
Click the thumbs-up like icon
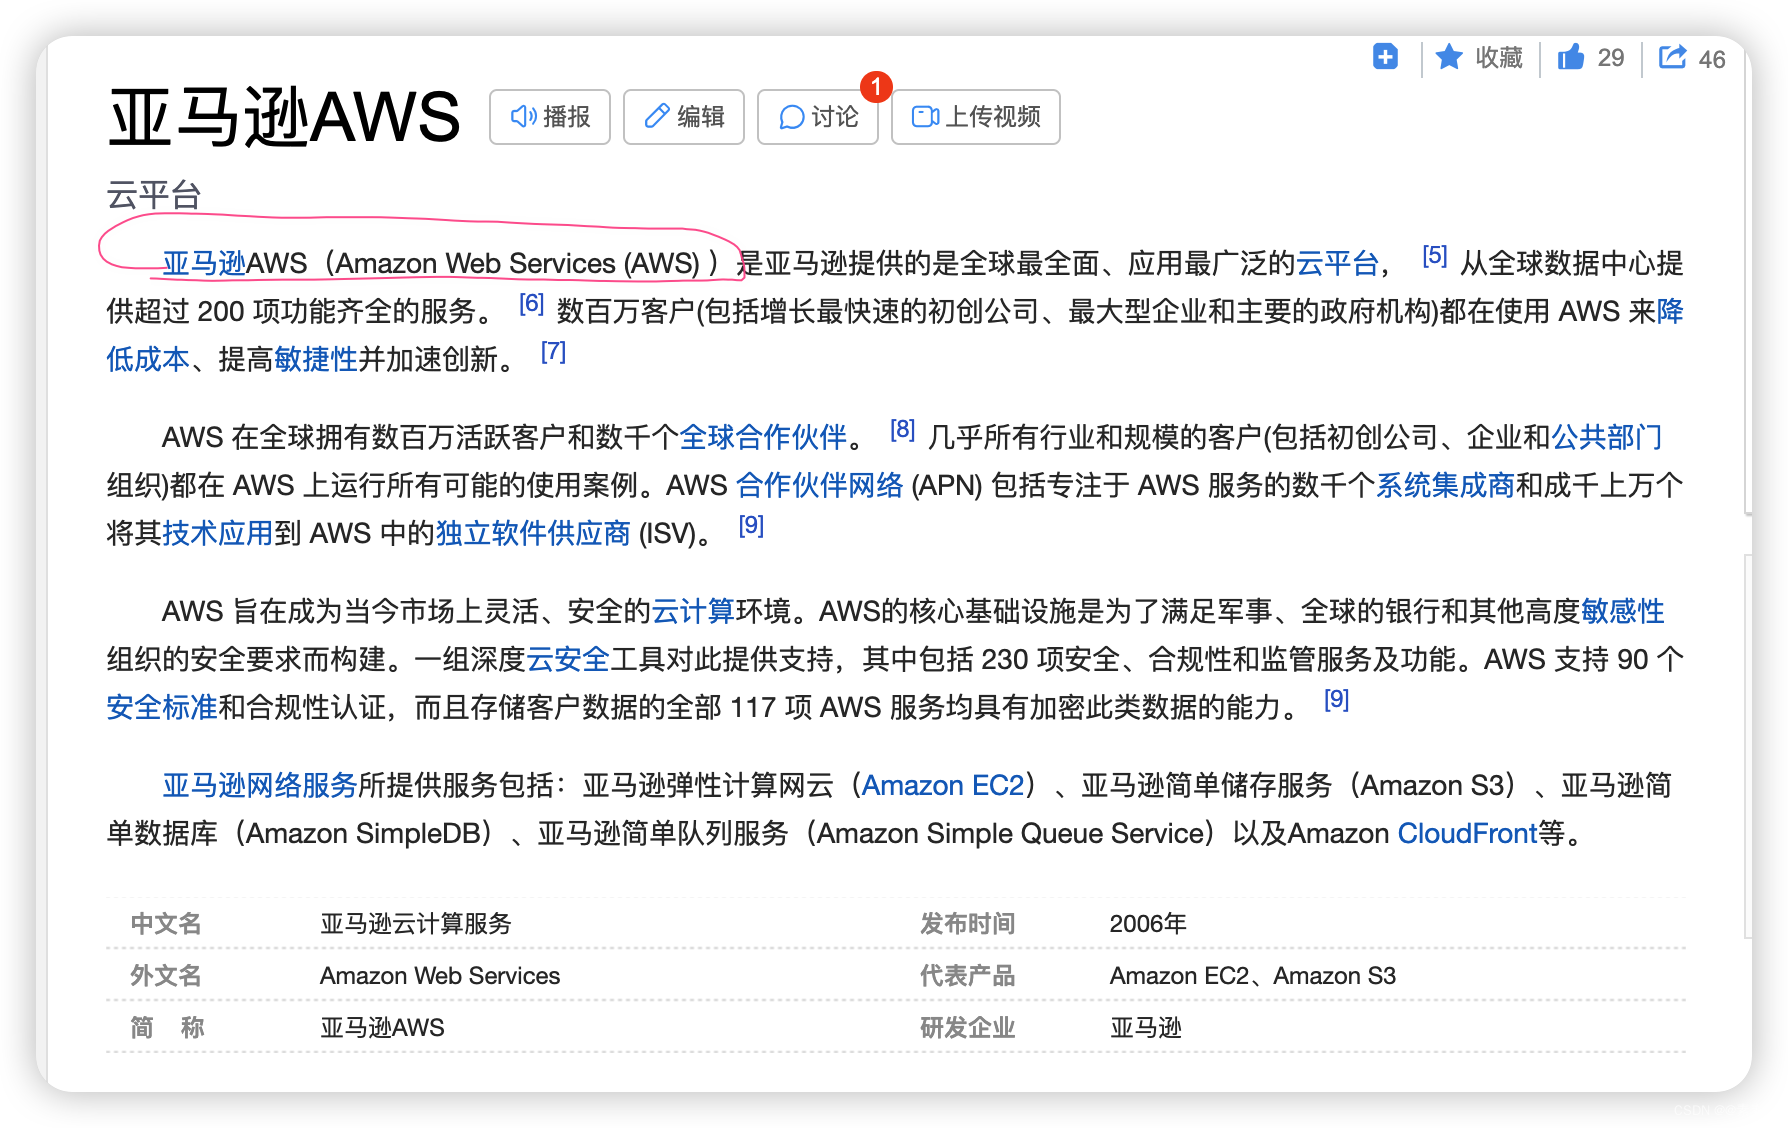pos(1571,57)
